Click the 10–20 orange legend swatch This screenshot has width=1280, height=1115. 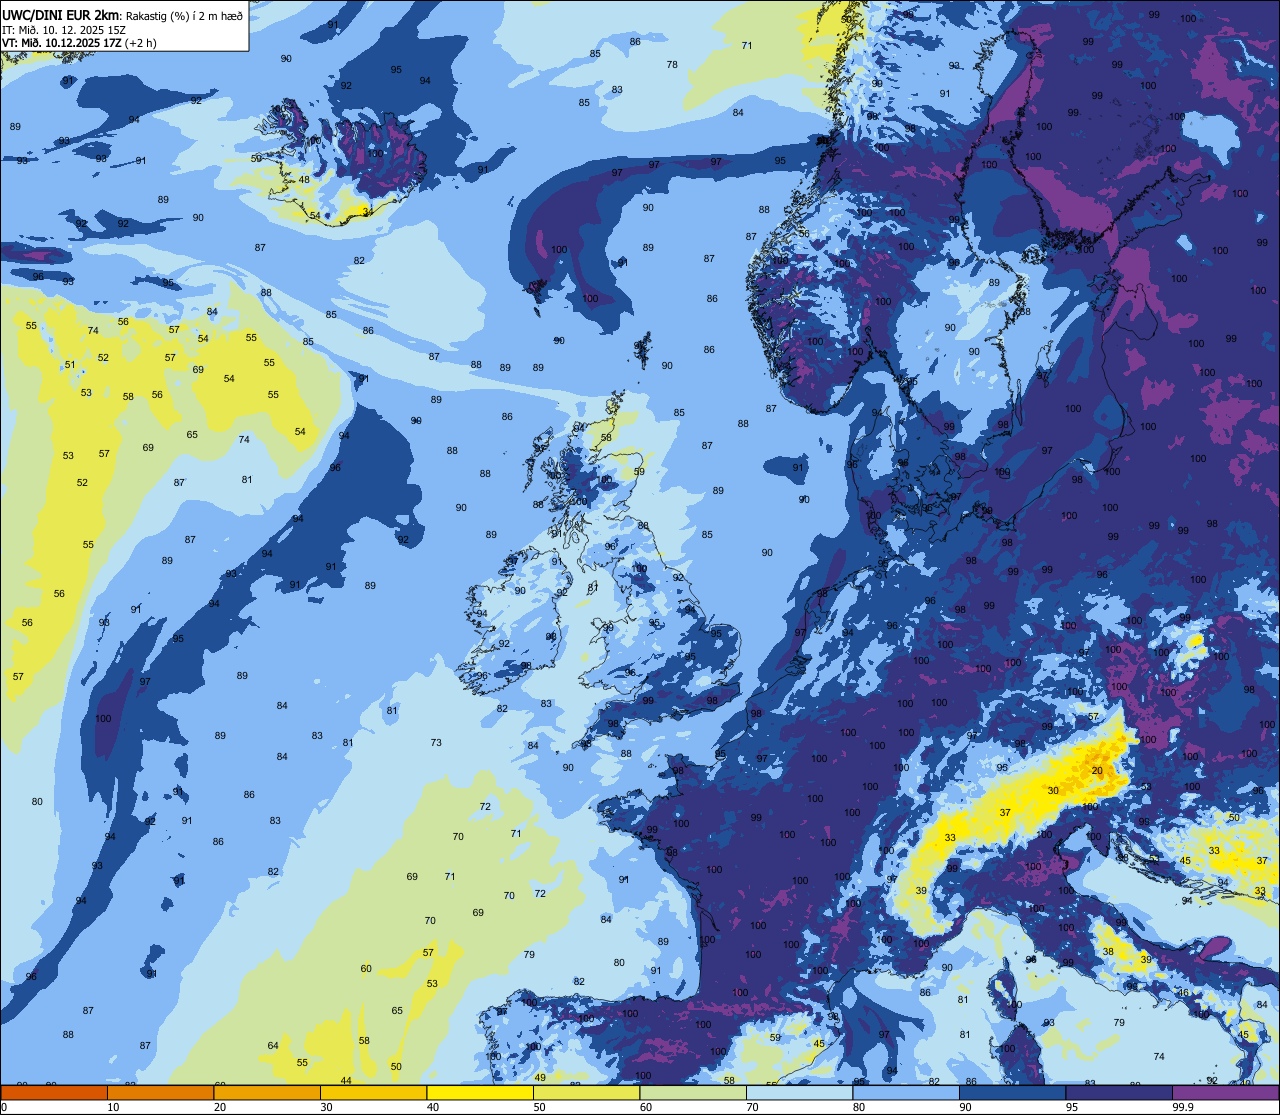tap(160, 1092)
